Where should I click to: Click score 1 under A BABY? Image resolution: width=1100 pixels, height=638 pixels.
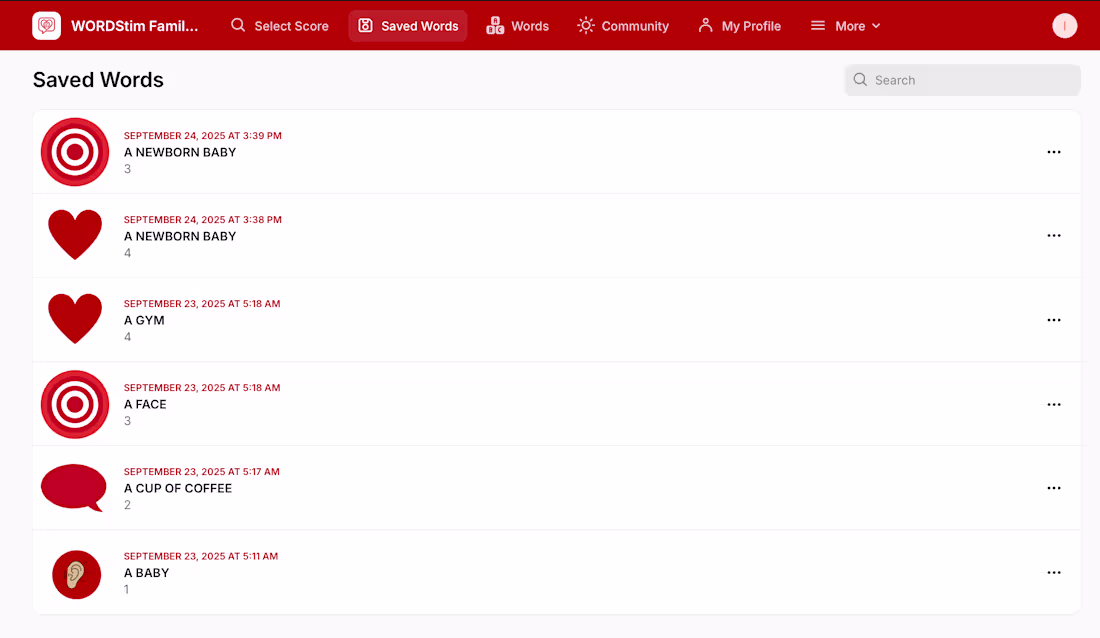point(126,589)
